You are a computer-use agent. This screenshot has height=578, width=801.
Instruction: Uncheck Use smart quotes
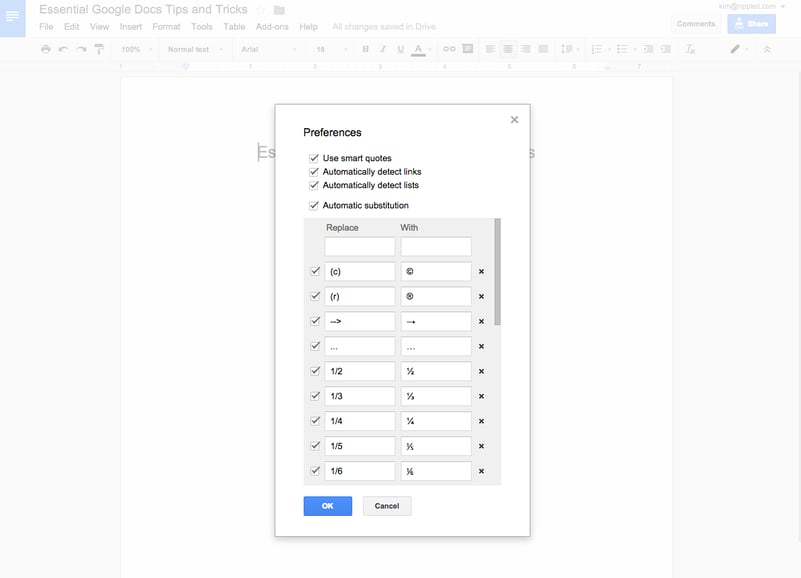coord(314,158)
